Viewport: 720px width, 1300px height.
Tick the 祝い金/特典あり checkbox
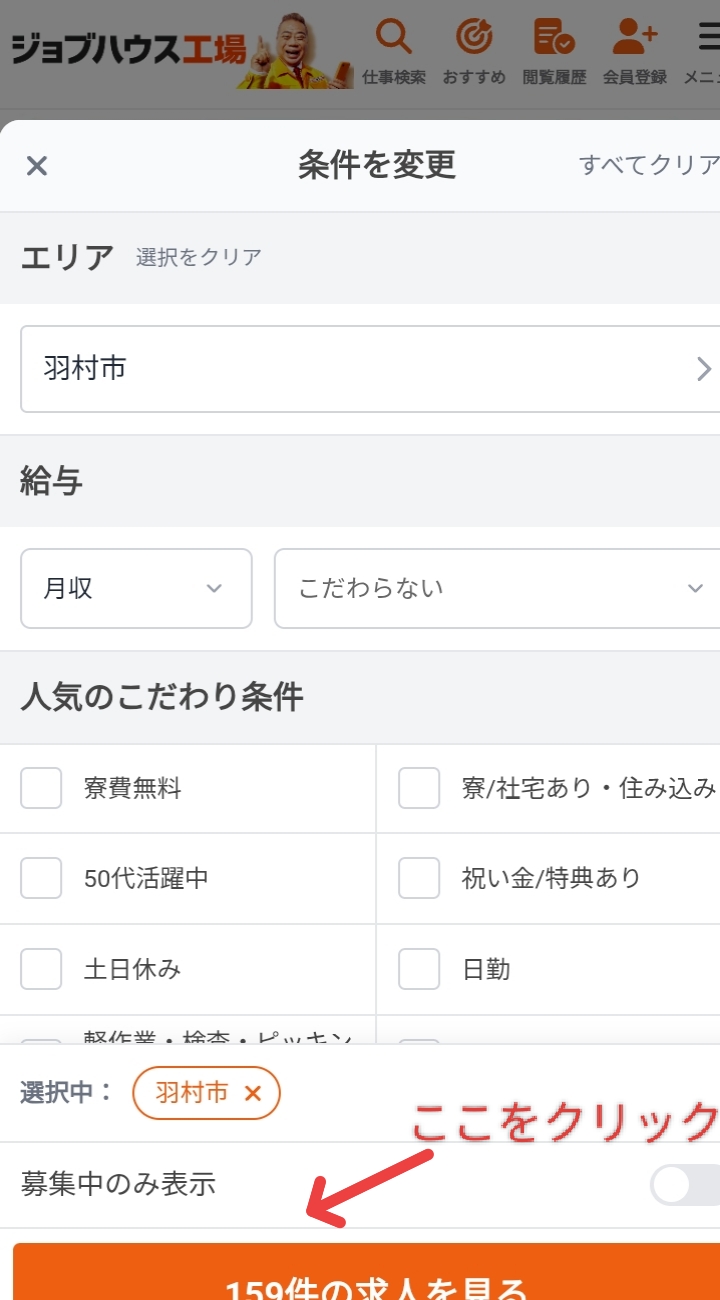419,879
